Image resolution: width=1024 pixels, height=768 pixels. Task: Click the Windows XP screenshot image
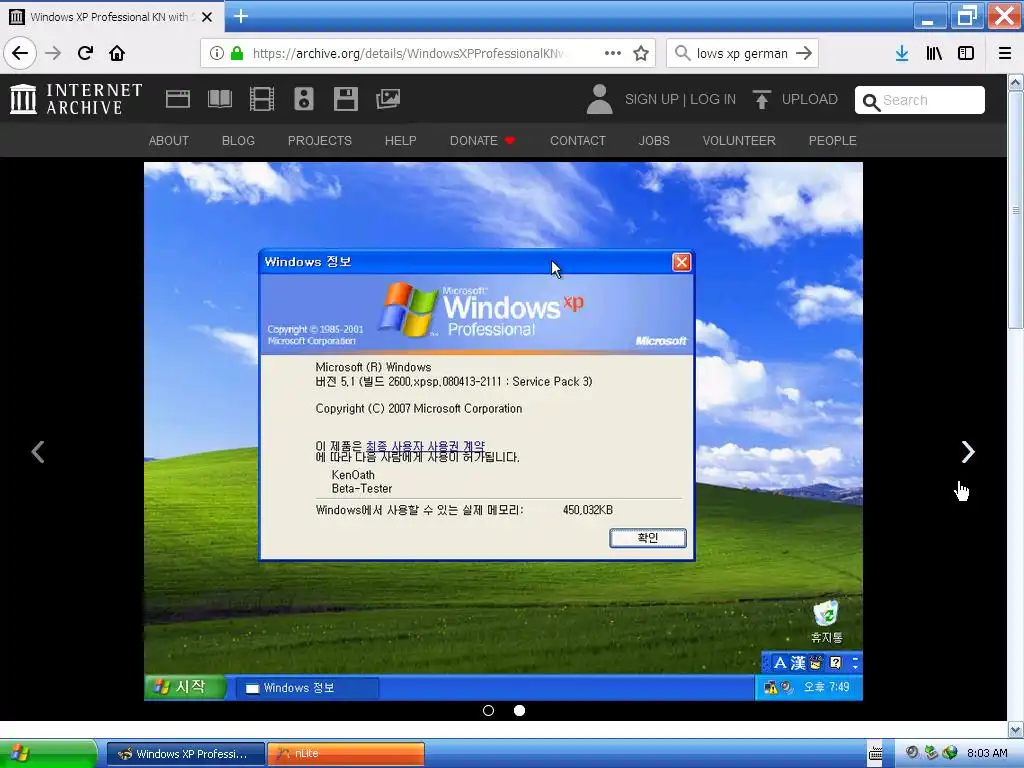point(503,431)
